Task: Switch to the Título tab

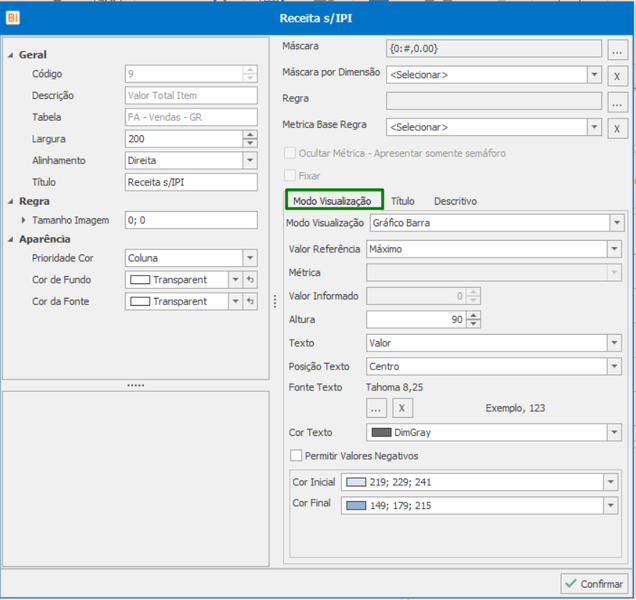Action: (x=403, y=201)
